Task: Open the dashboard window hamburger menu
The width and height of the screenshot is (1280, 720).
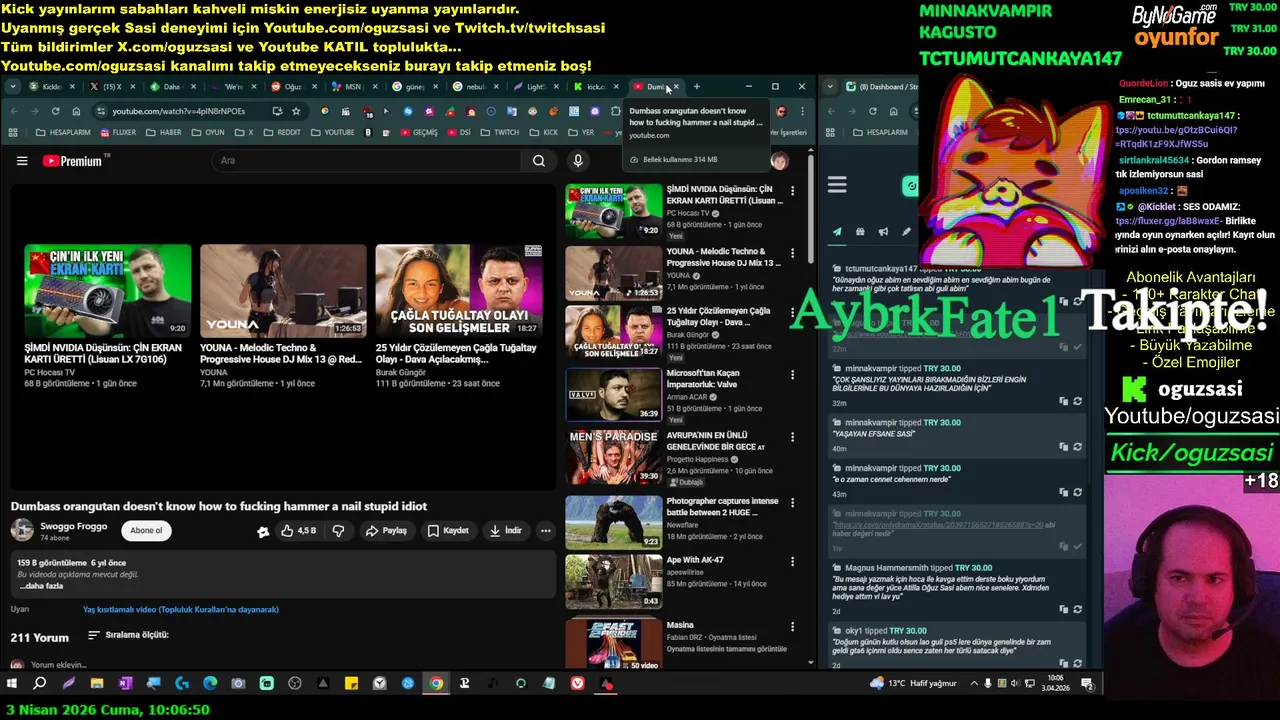Action: [x=837, y=185]
